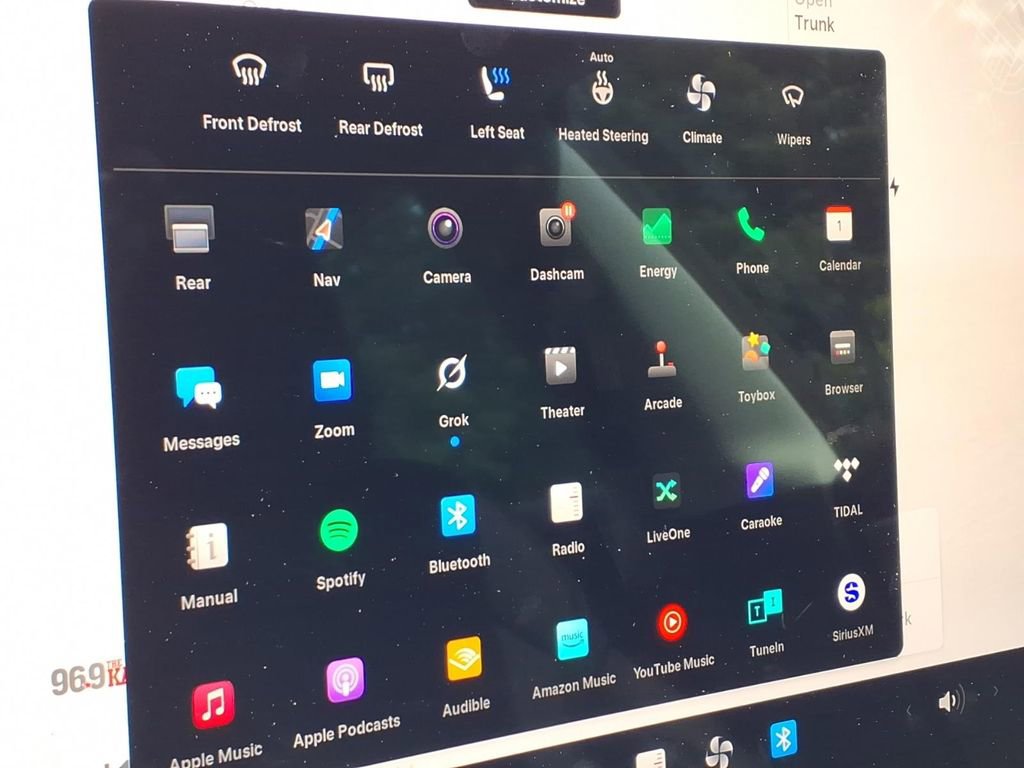Decrease volume with left chevron

[x=910, y=710]
